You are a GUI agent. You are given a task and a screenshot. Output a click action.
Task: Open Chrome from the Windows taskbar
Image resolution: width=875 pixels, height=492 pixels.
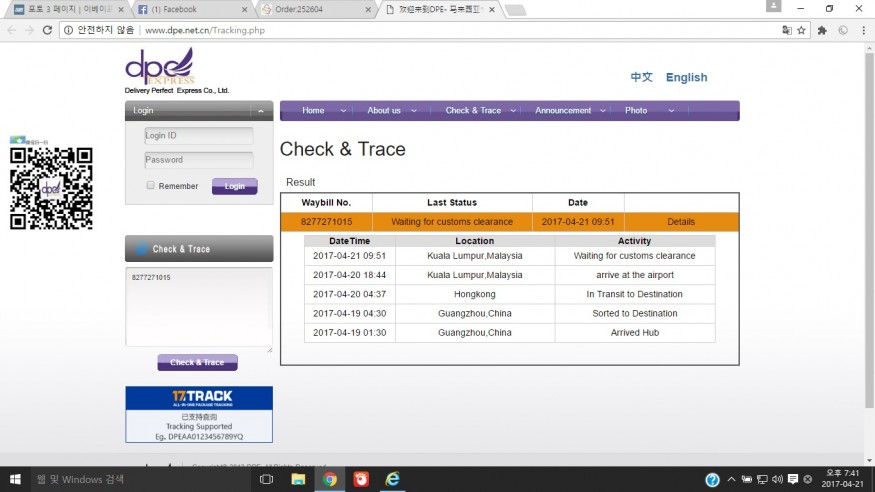click(x=329, y=479)
